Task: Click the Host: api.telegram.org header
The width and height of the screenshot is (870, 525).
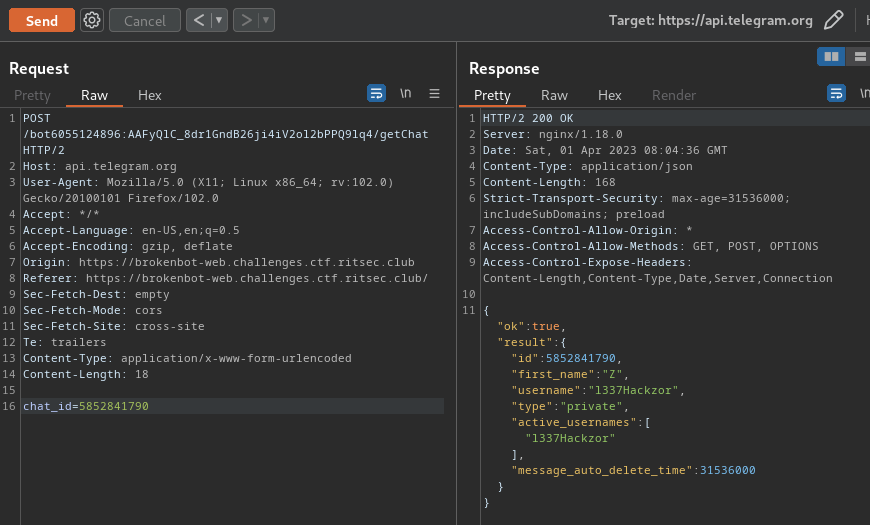Action: pos(100,166)
